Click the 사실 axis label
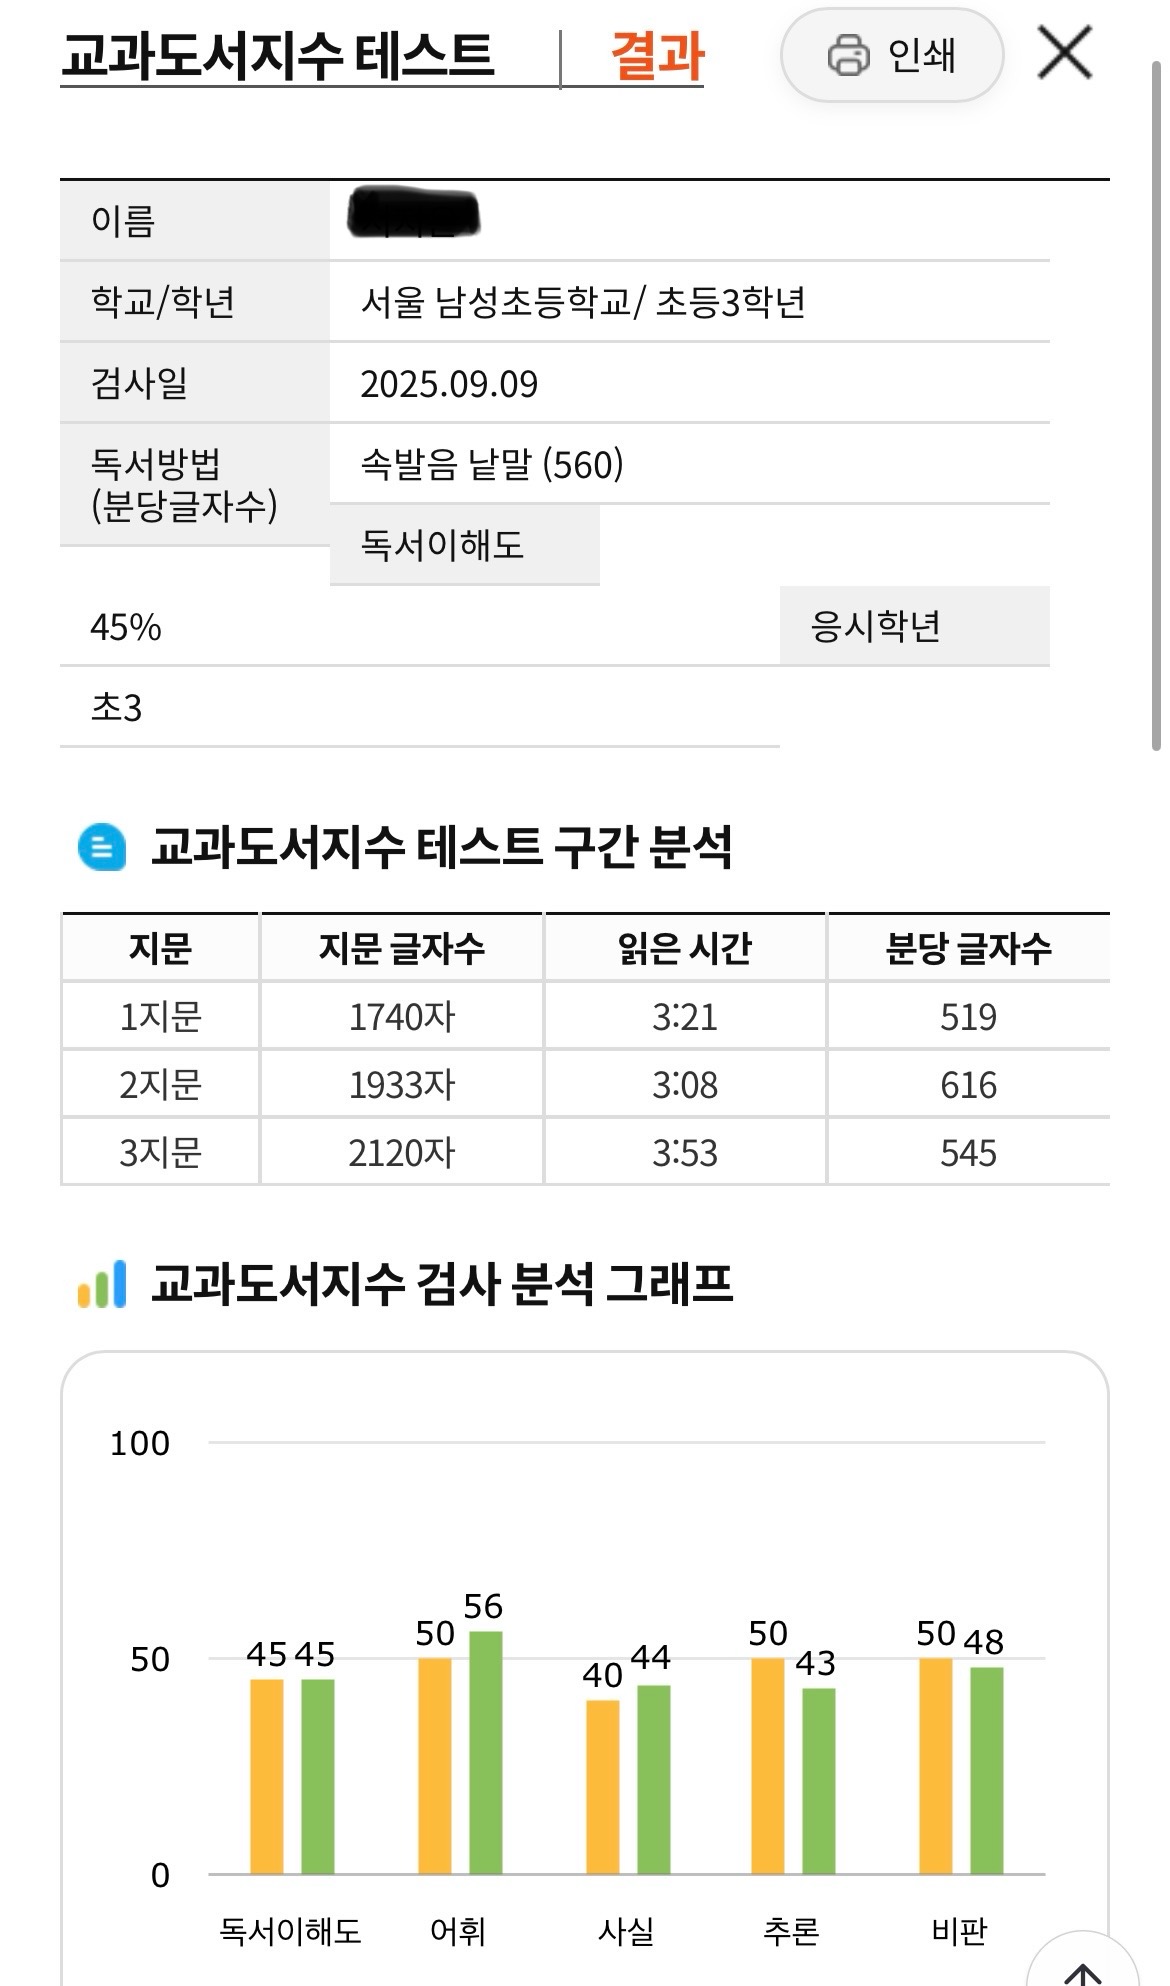The width and height of the screenshot is (1170, 1986). click(626, 1930)
